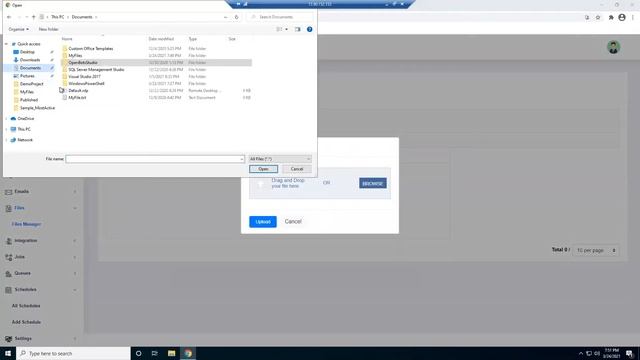Click the Network icon in navigation pane
This screenshot has height=360, width=640.
13,140
